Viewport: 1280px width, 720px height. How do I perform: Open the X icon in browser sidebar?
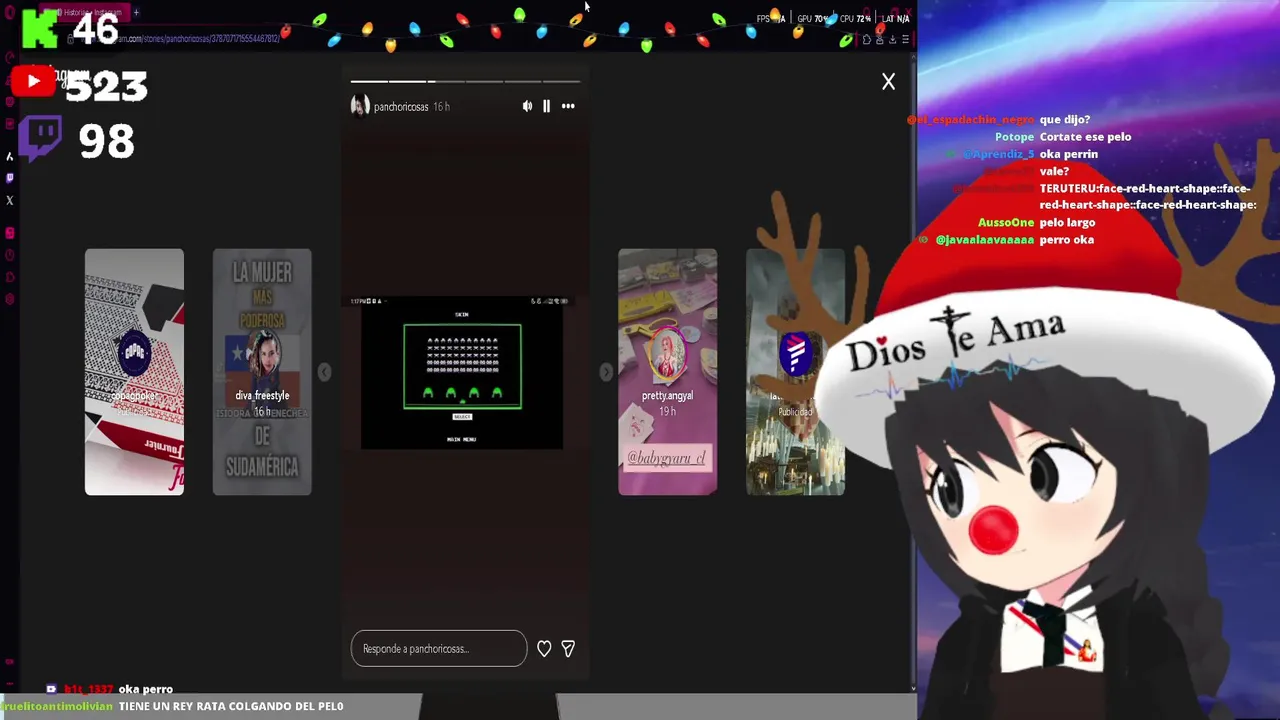pos(10,200)
